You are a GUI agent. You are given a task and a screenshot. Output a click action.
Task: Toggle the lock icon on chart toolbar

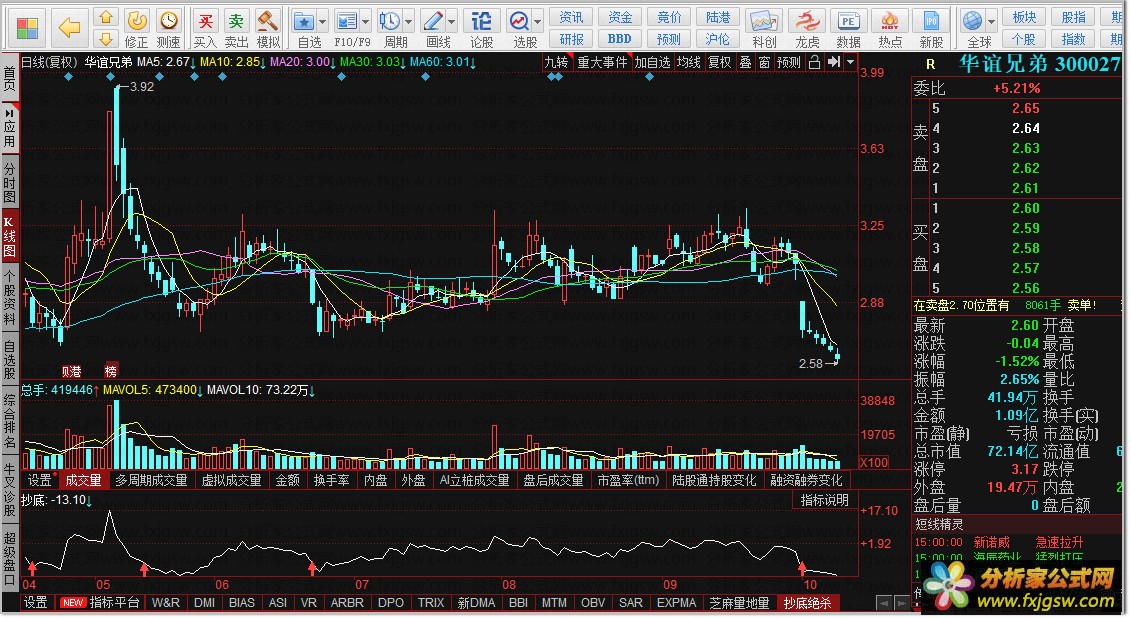tap(814, 63)
